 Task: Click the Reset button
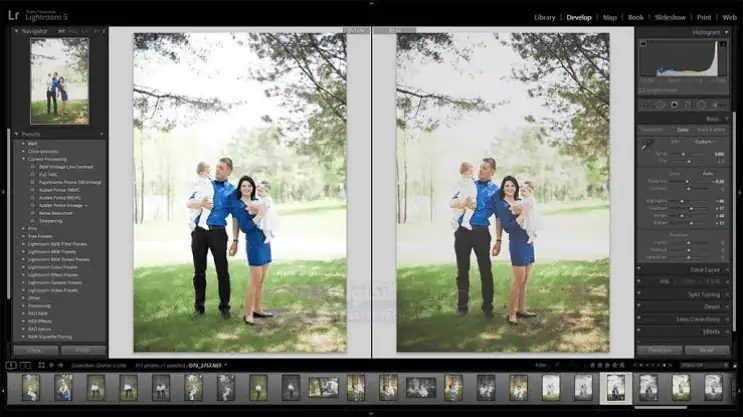coord(707,350)
